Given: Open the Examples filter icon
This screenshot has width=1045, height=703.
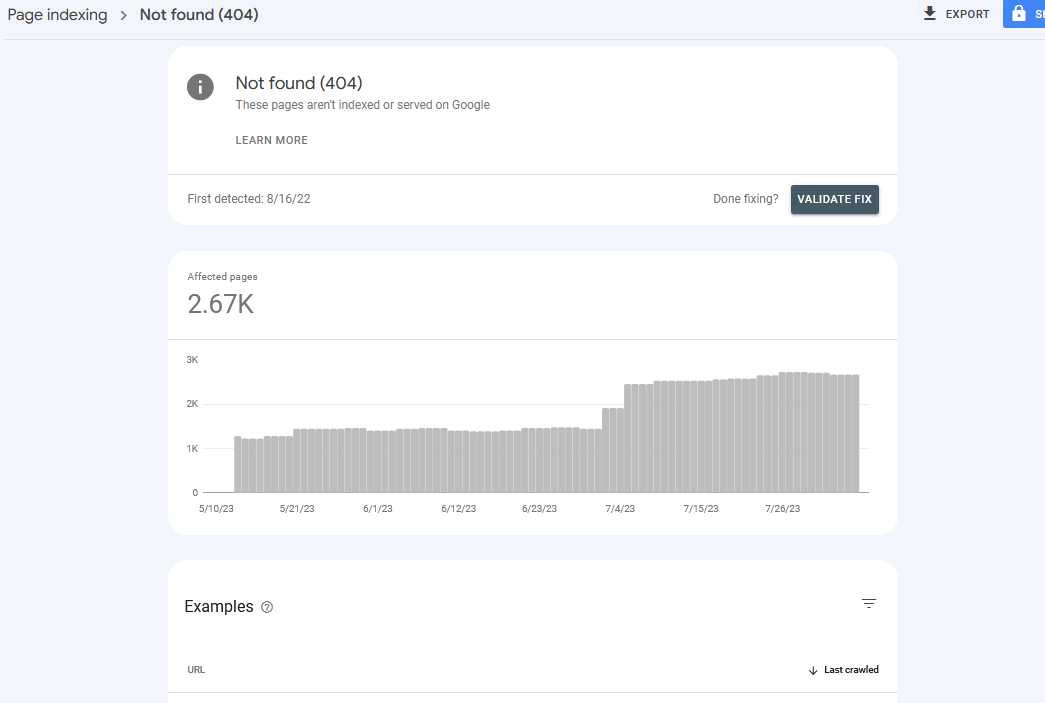Looking at the screenshot, I should pos(868,604).
